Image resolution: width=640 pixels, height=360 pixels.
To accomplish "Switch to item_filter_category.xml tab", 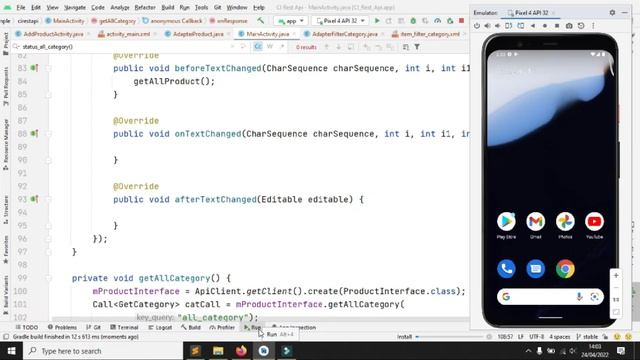I will coord(429,34).
